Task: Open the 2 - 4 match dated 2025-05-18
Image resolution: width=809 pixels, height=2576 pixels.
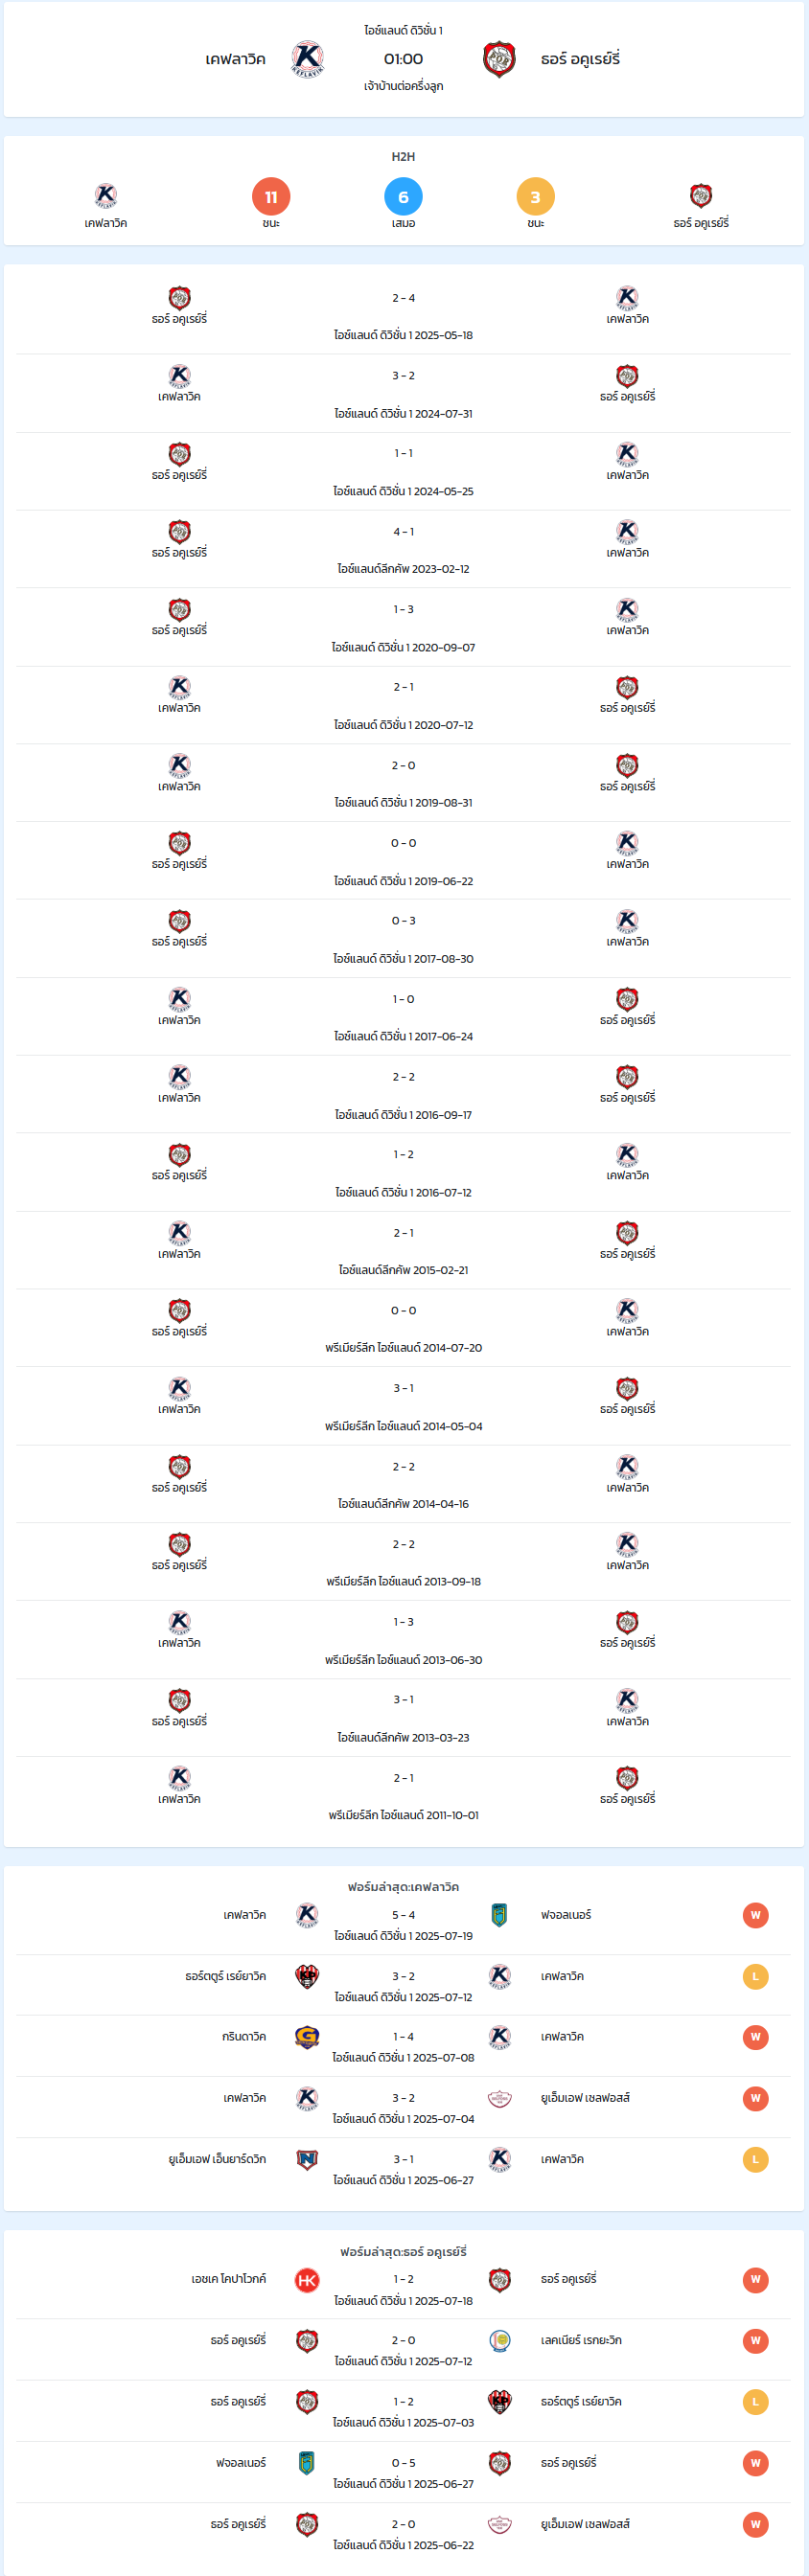Action: click(x=403, y=316)
